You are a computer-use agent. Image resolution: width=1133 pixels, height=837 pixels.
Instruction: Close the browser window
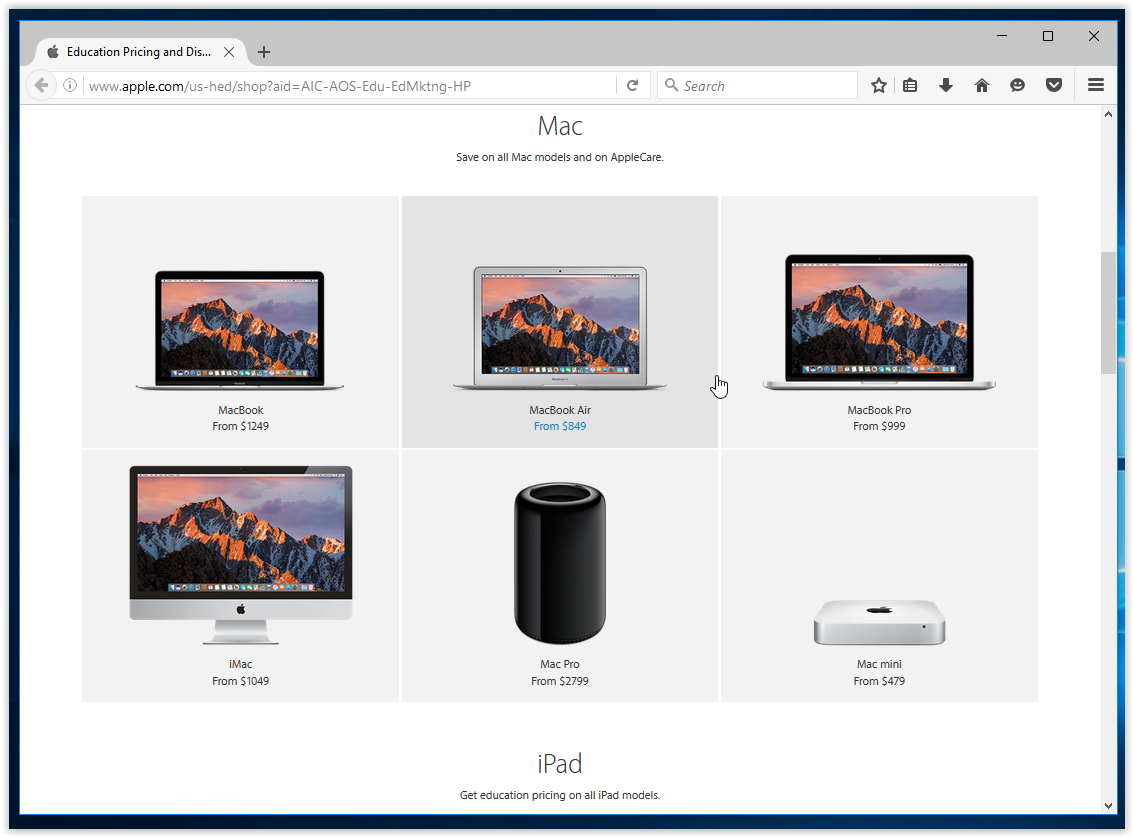pyautogui.click(x=1094, y=35)
